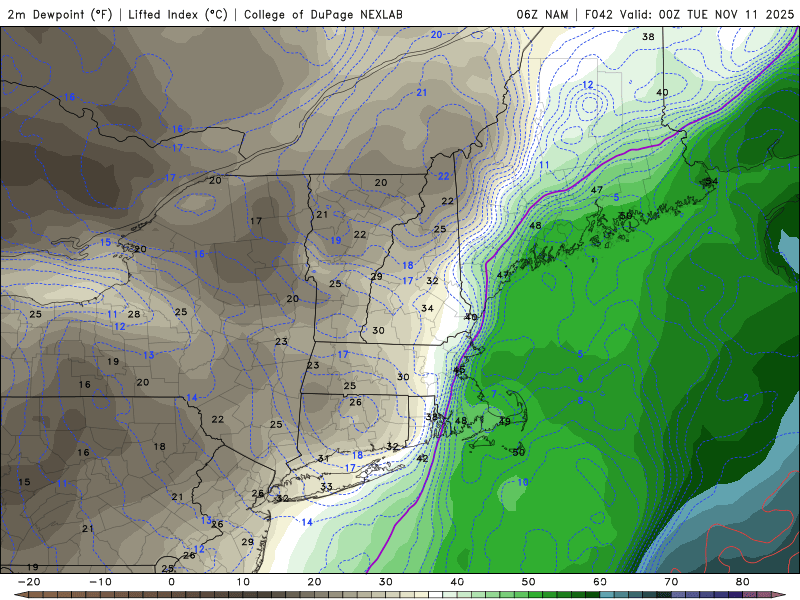Screen dimensions: 800x600
Task: Click the "2m Dewpoint (°F)" title text
Action: 60,14
